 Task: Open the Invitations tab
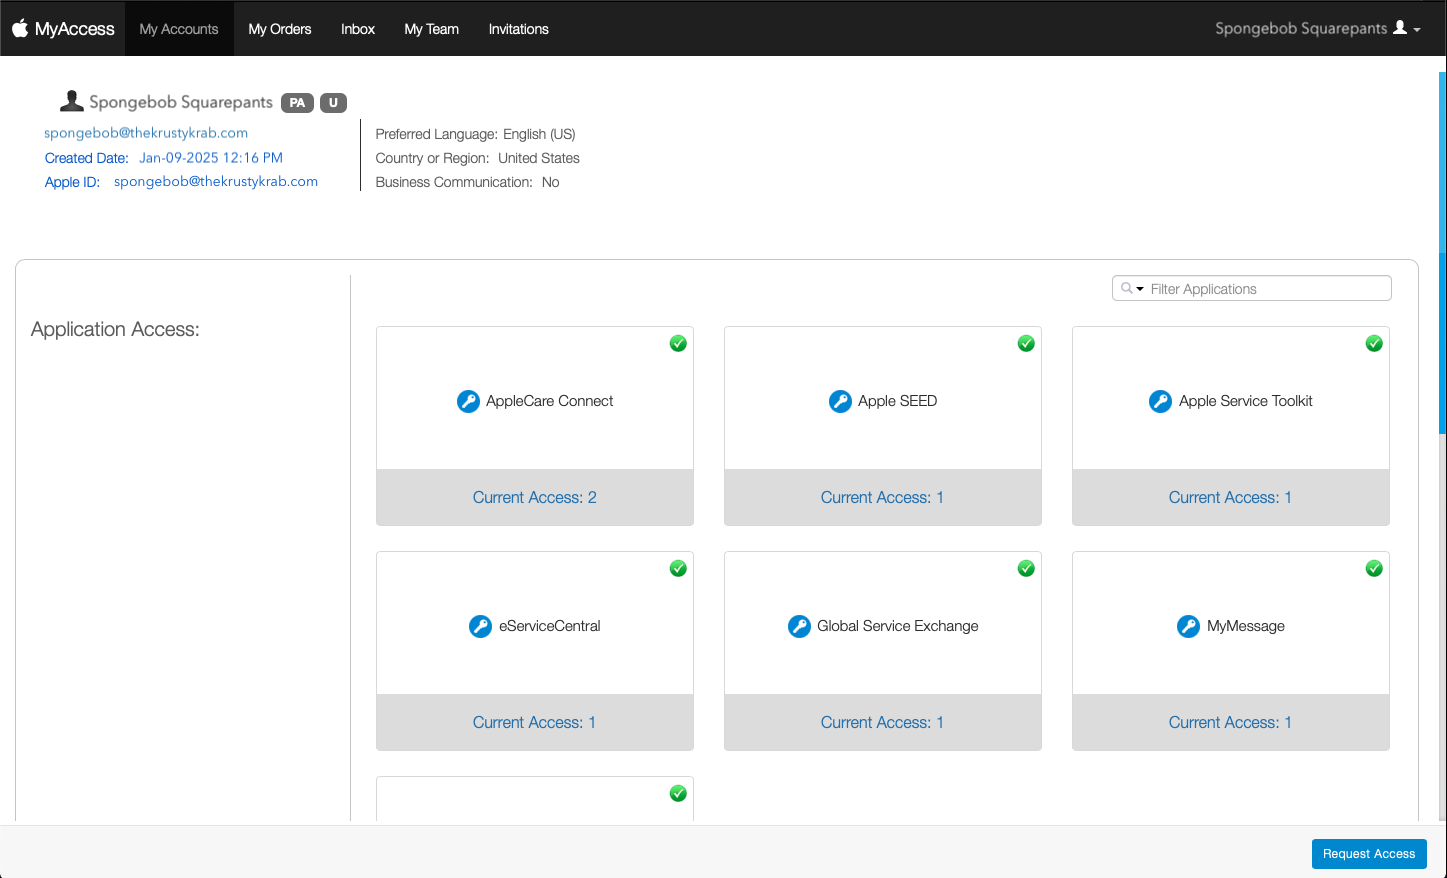coord(519,29)
